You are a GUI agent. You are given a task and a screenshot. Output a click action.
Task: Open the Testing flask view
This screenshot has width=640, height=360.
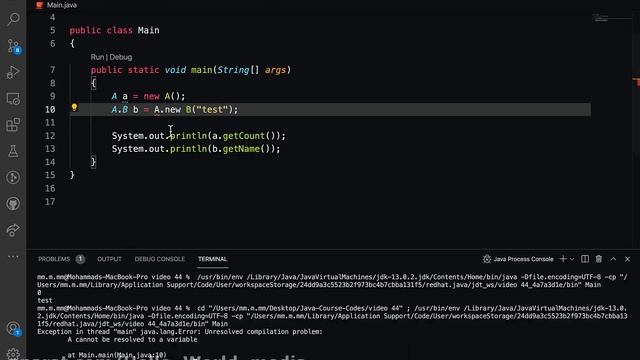tap(13, 151)
